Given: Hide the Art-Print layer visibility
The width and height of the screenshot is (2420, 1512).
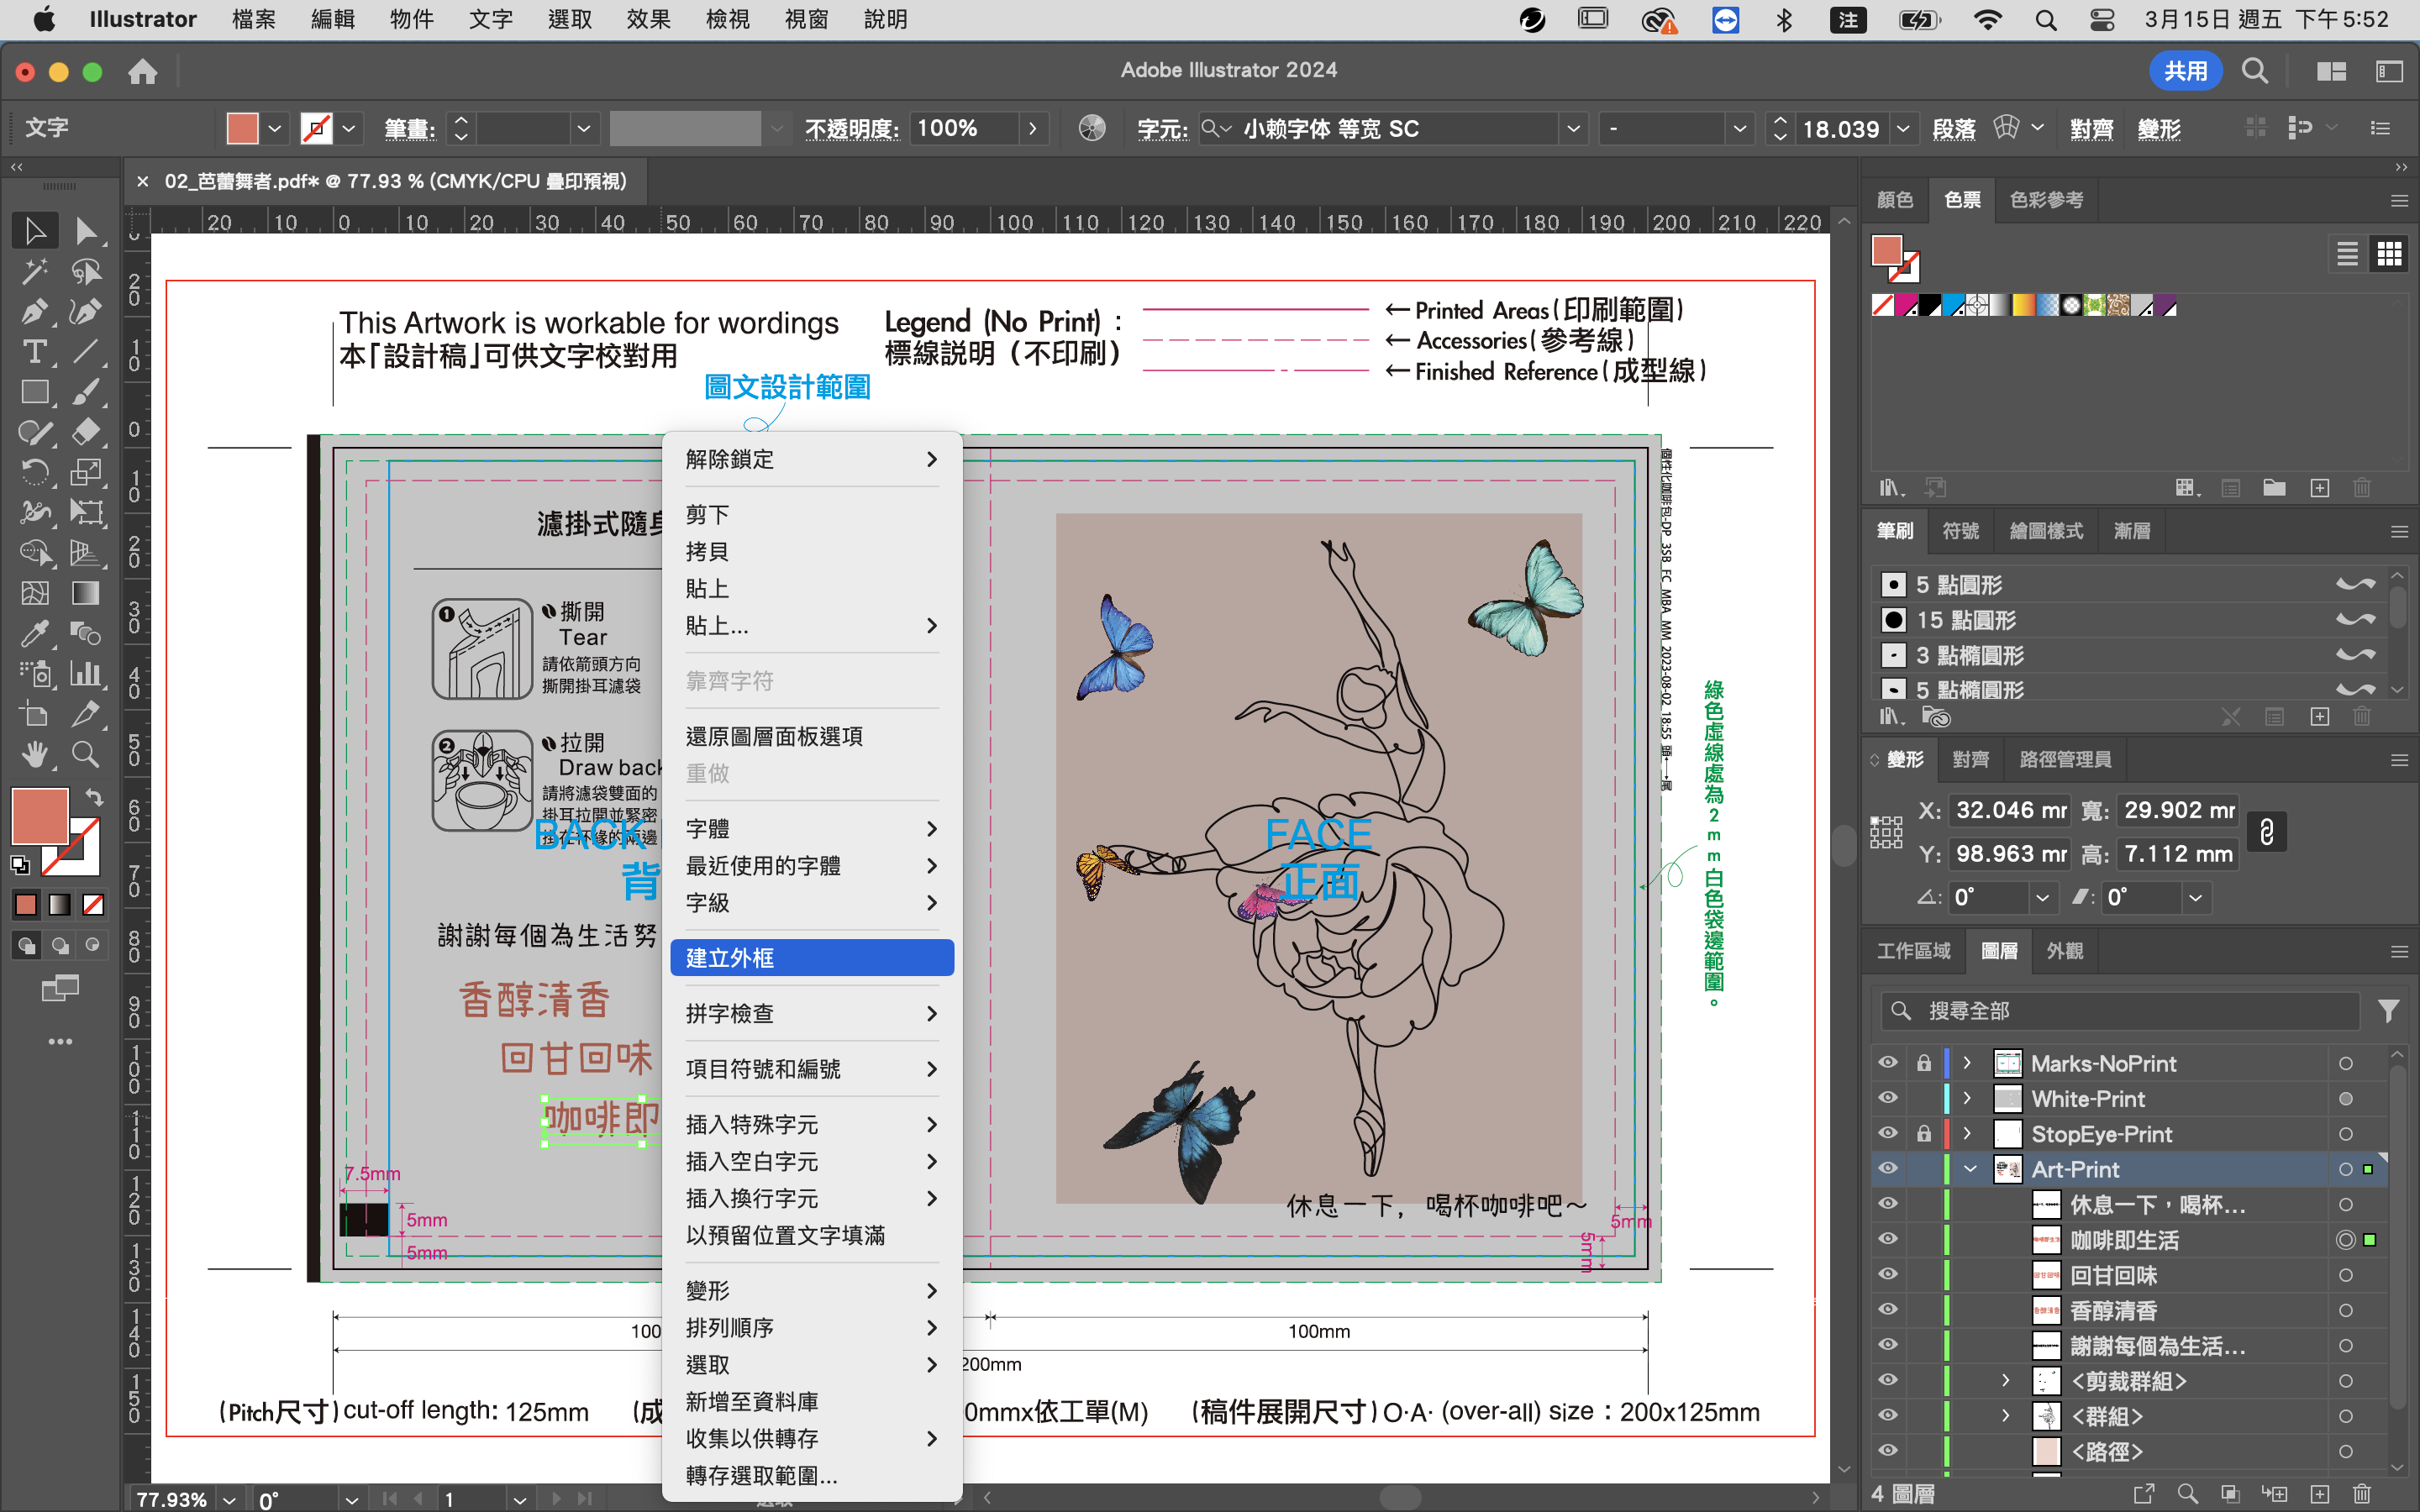Looking at the screenshot, I should pos(1888,1168).
